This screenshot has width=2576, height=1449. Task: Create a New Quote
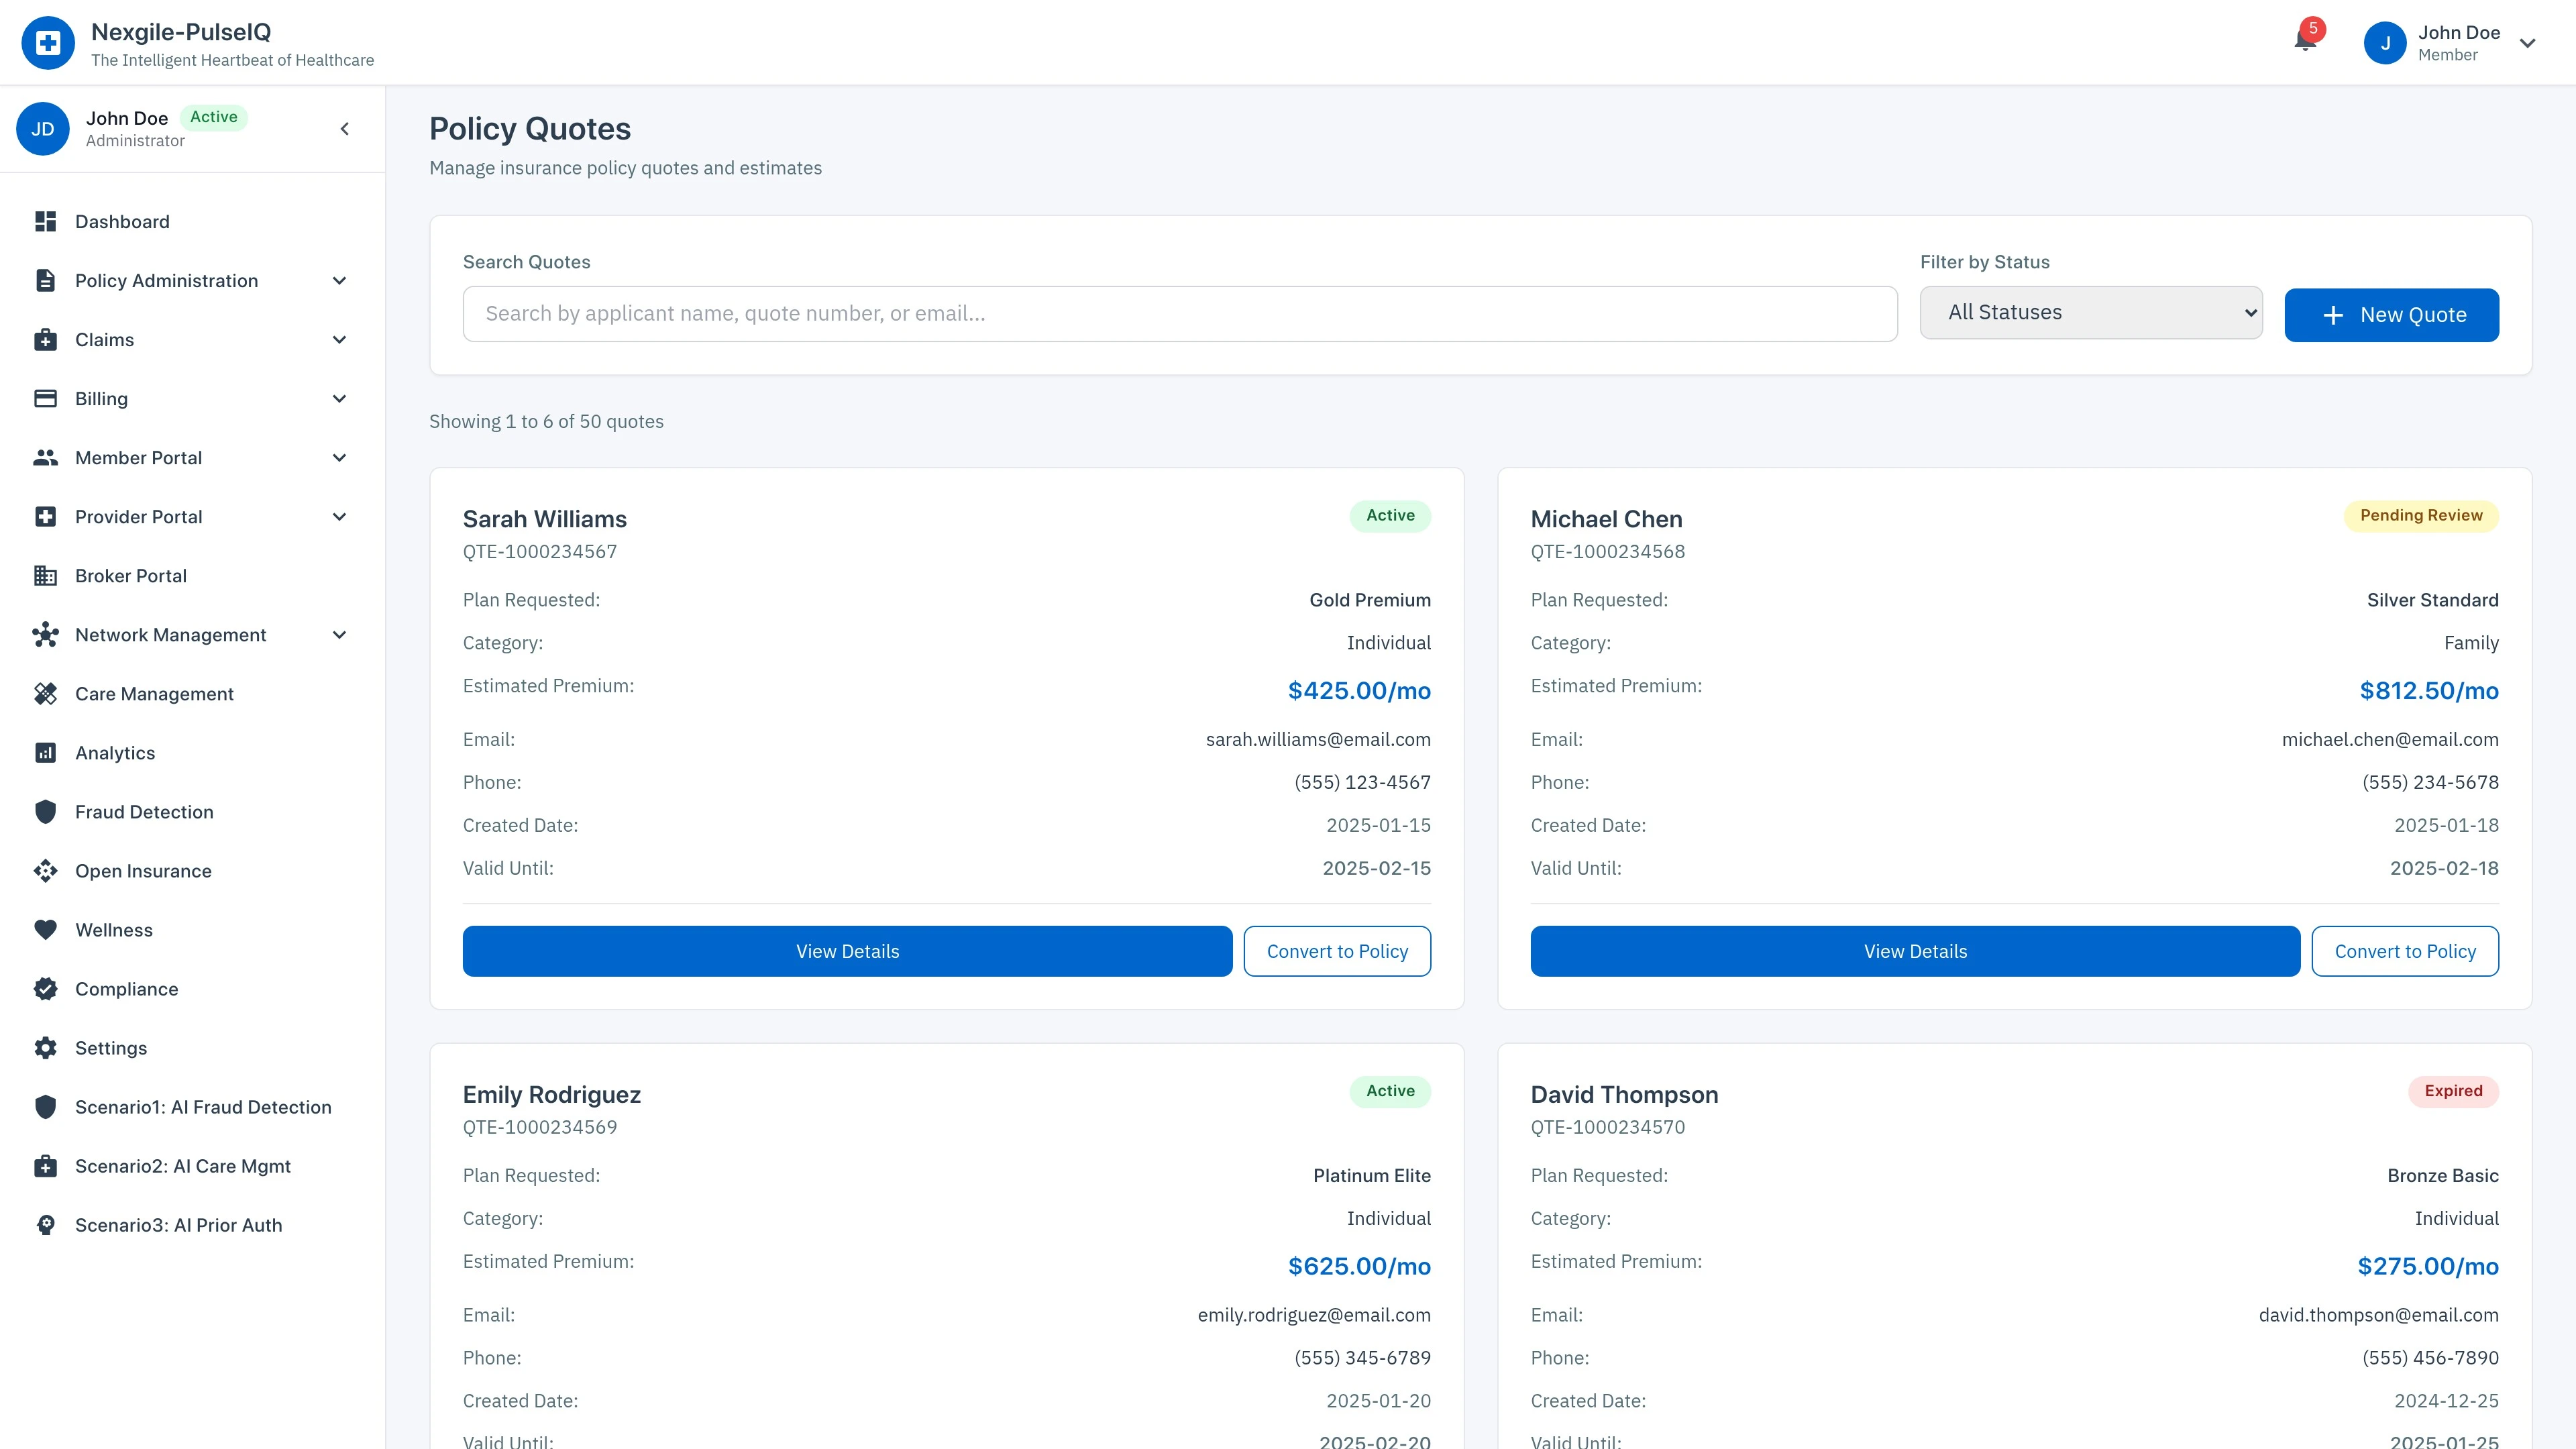click(2391, 315)
